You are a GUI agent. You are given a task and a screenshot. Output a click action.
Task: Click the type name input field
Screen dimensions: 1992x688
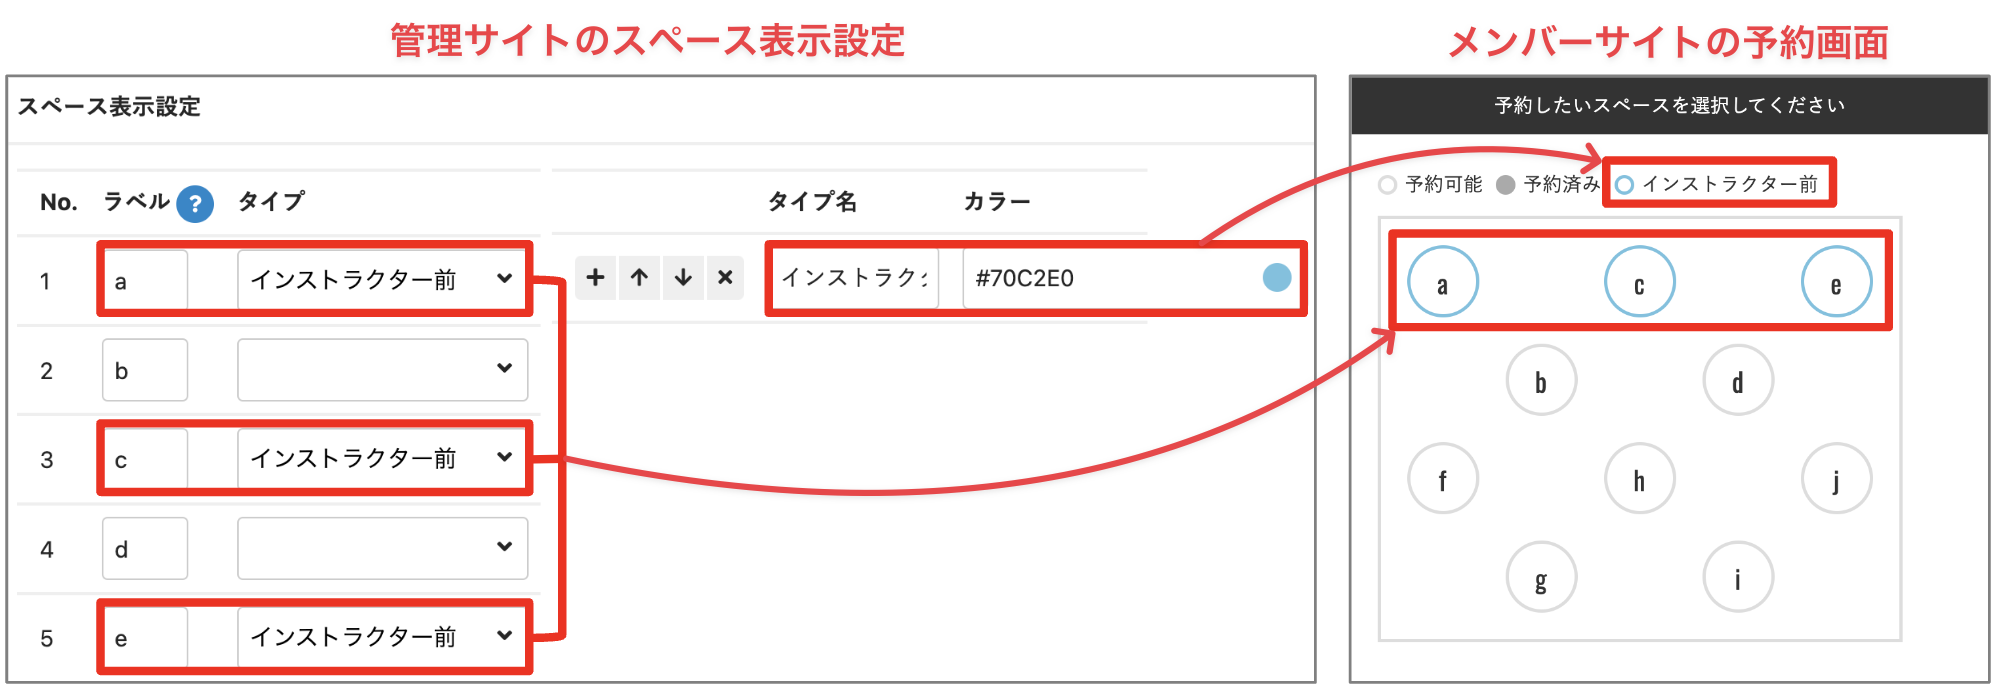(x=854, y=278)
